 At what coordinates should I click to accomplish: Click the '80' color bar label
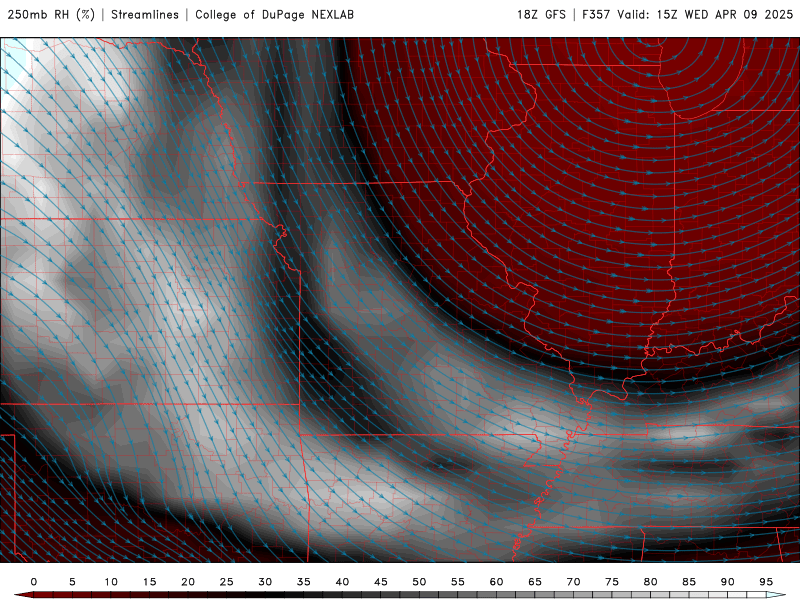(651, 582)
